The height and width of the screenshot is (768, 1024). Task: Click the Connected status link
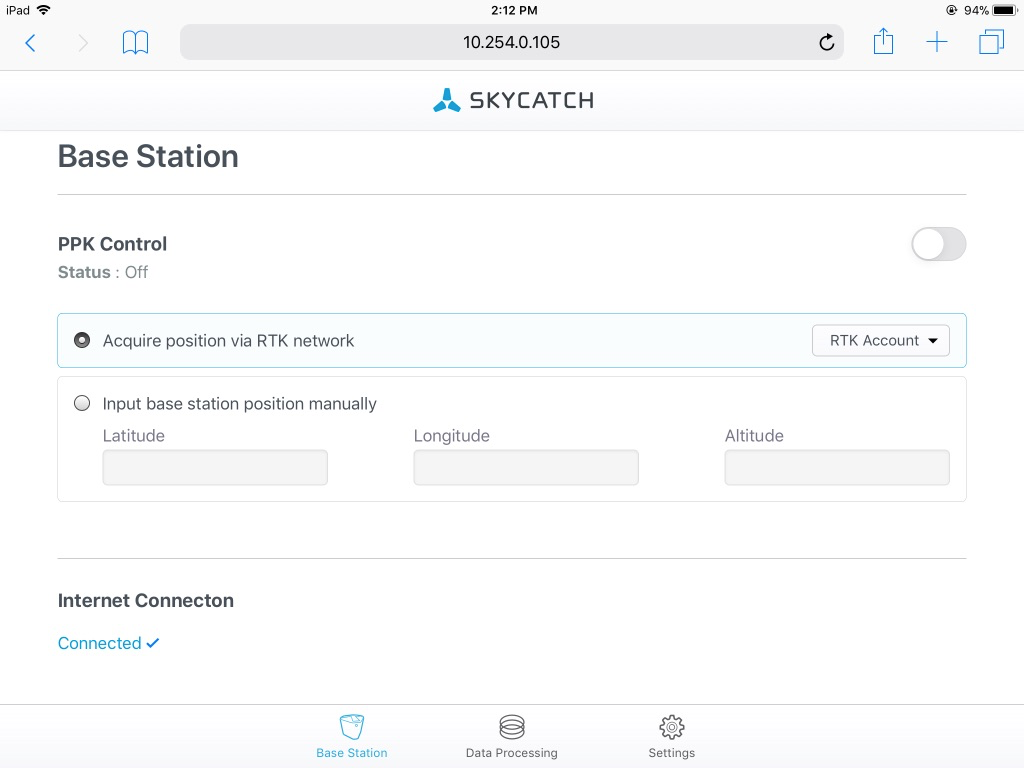[108, 643]
